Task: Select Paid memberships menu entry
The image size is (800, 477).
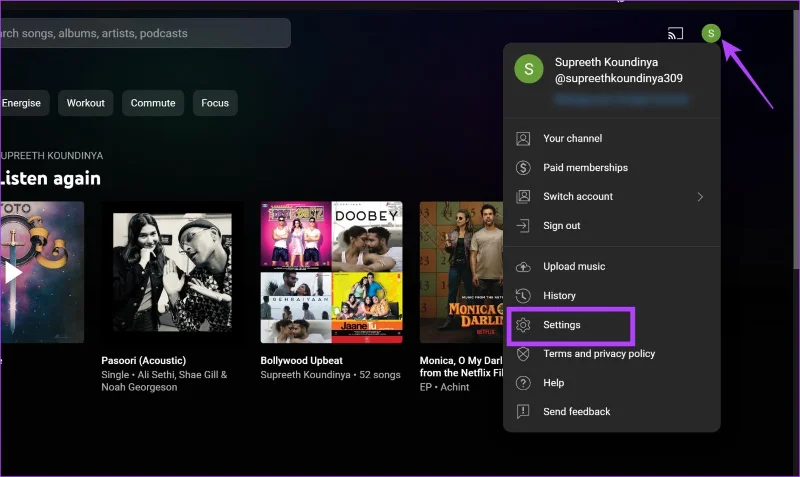Action: tap(612, 168)
